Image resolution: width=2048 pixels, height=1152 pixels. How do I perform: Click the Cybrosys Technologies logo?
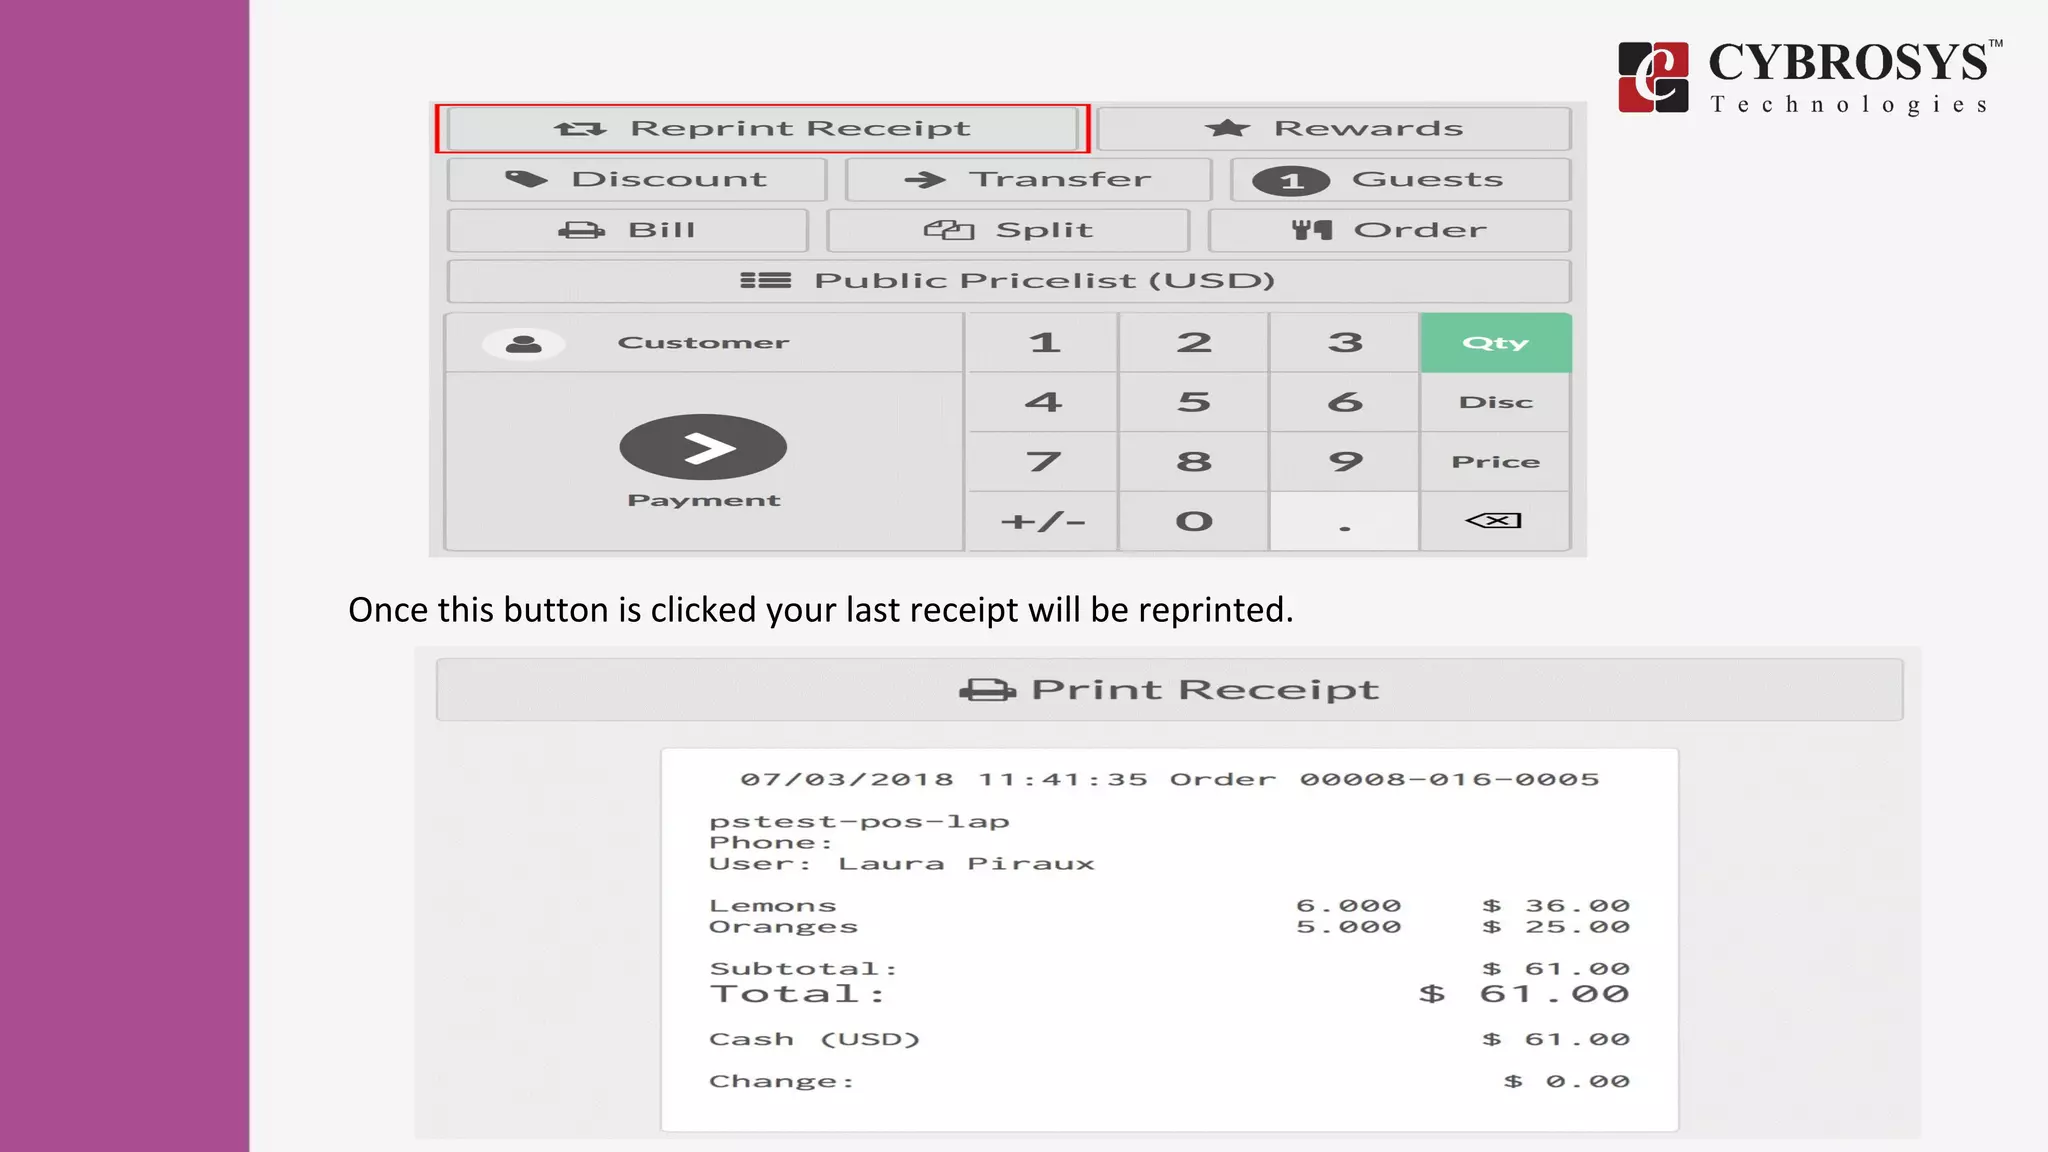coord(1810,77)
